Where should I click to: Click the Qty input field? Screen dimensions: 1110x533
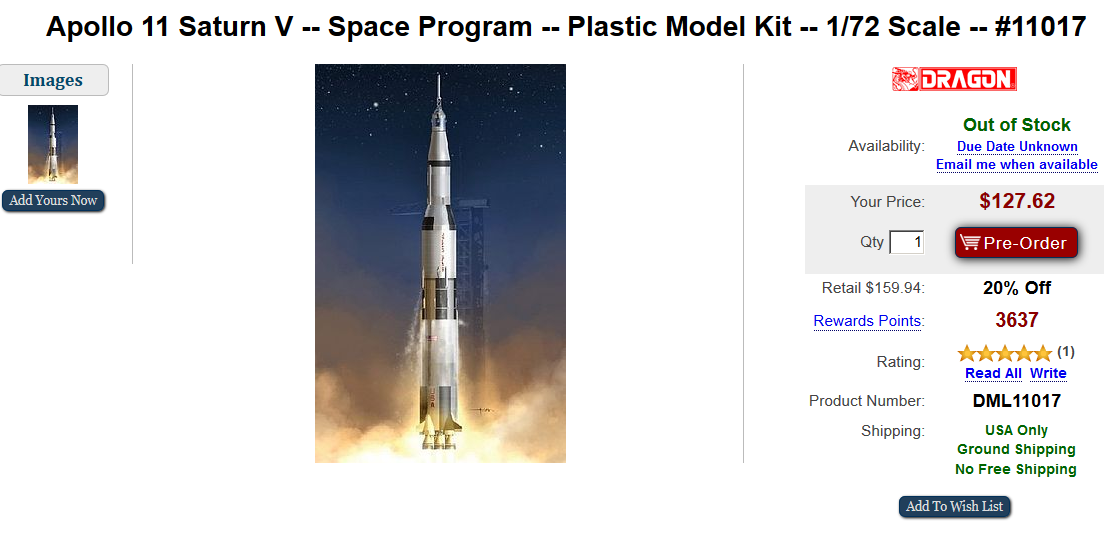(x=907, y=243)
